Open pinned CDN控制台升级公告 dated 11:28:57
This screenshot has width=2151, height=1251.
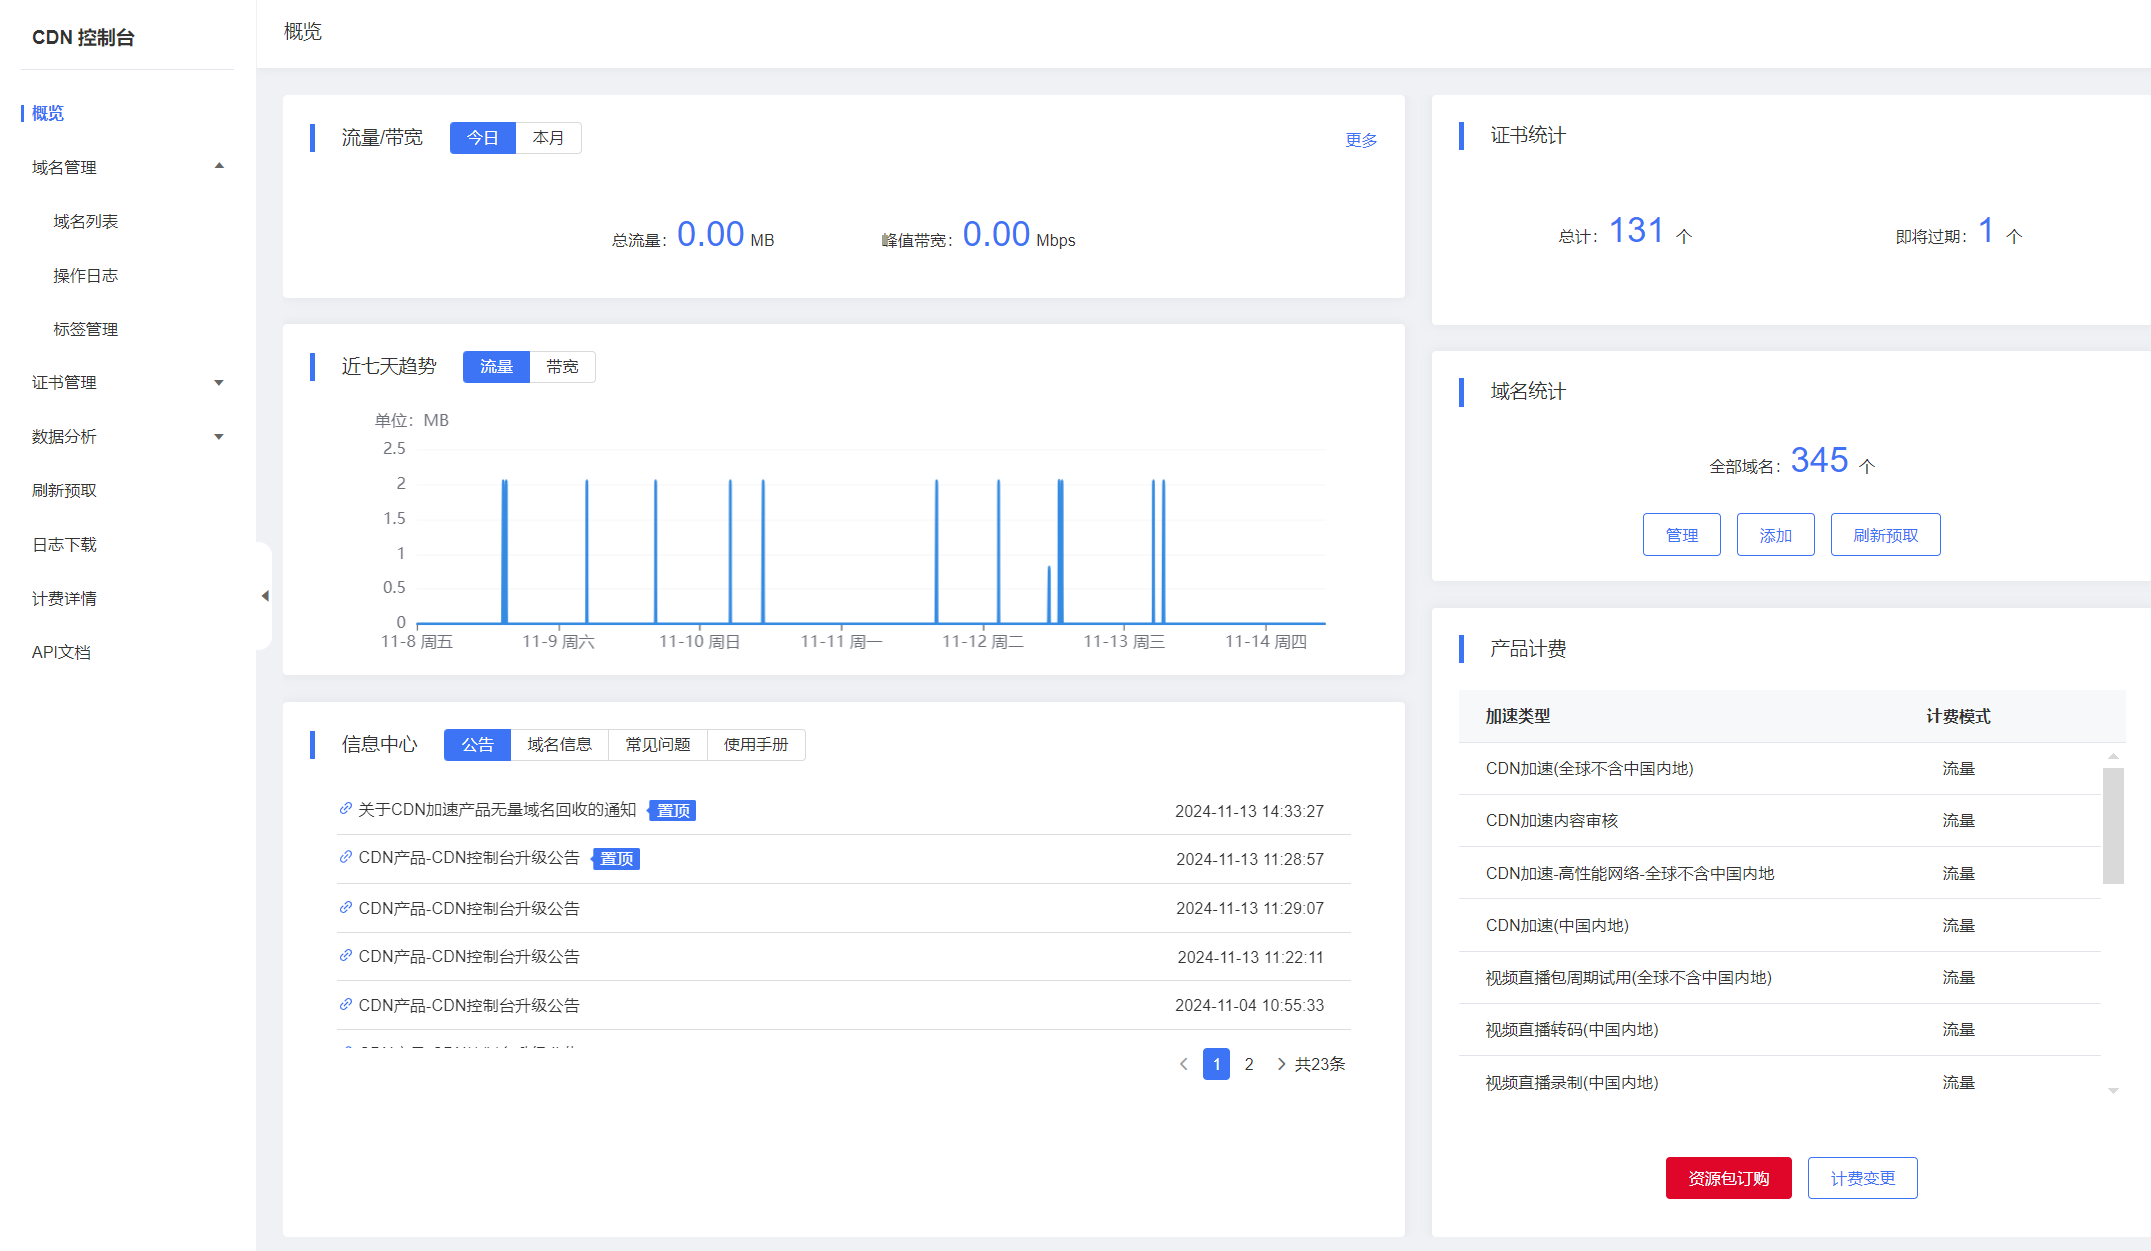click(x=469, y=858)
